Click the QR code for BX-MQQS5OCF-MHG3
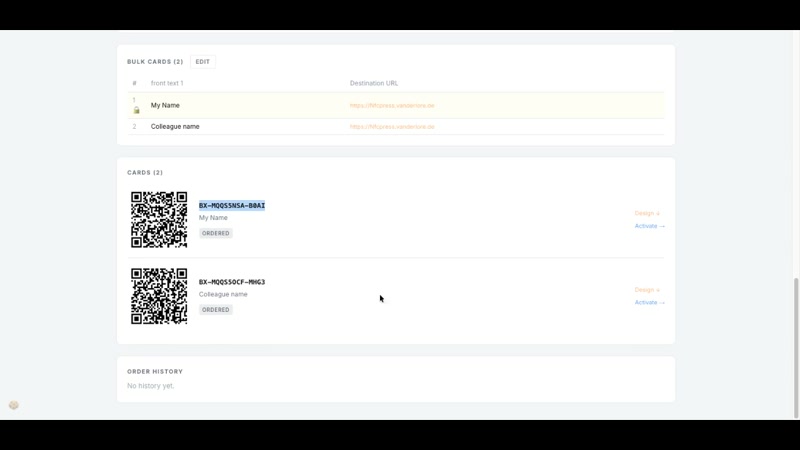 159,296
